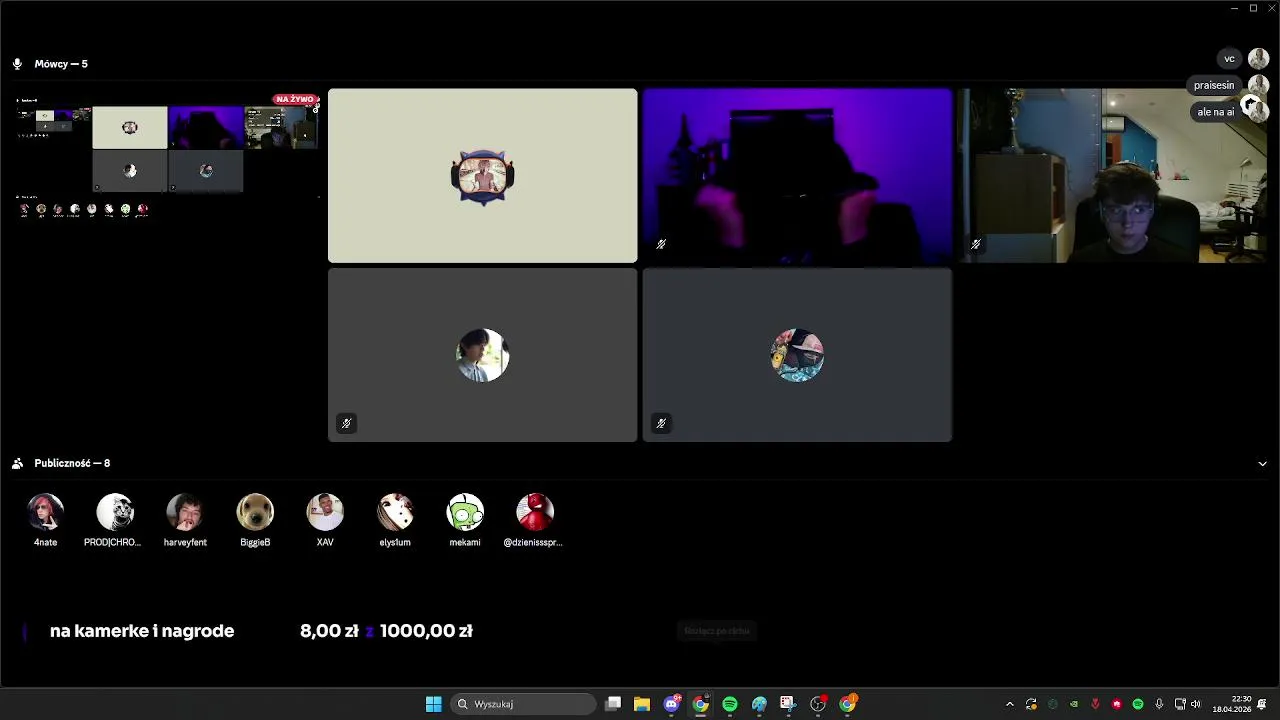The width and height of the screenshot is (1280, 720).
Task: Click the BiggieB username label
Action: pos(255,542)
